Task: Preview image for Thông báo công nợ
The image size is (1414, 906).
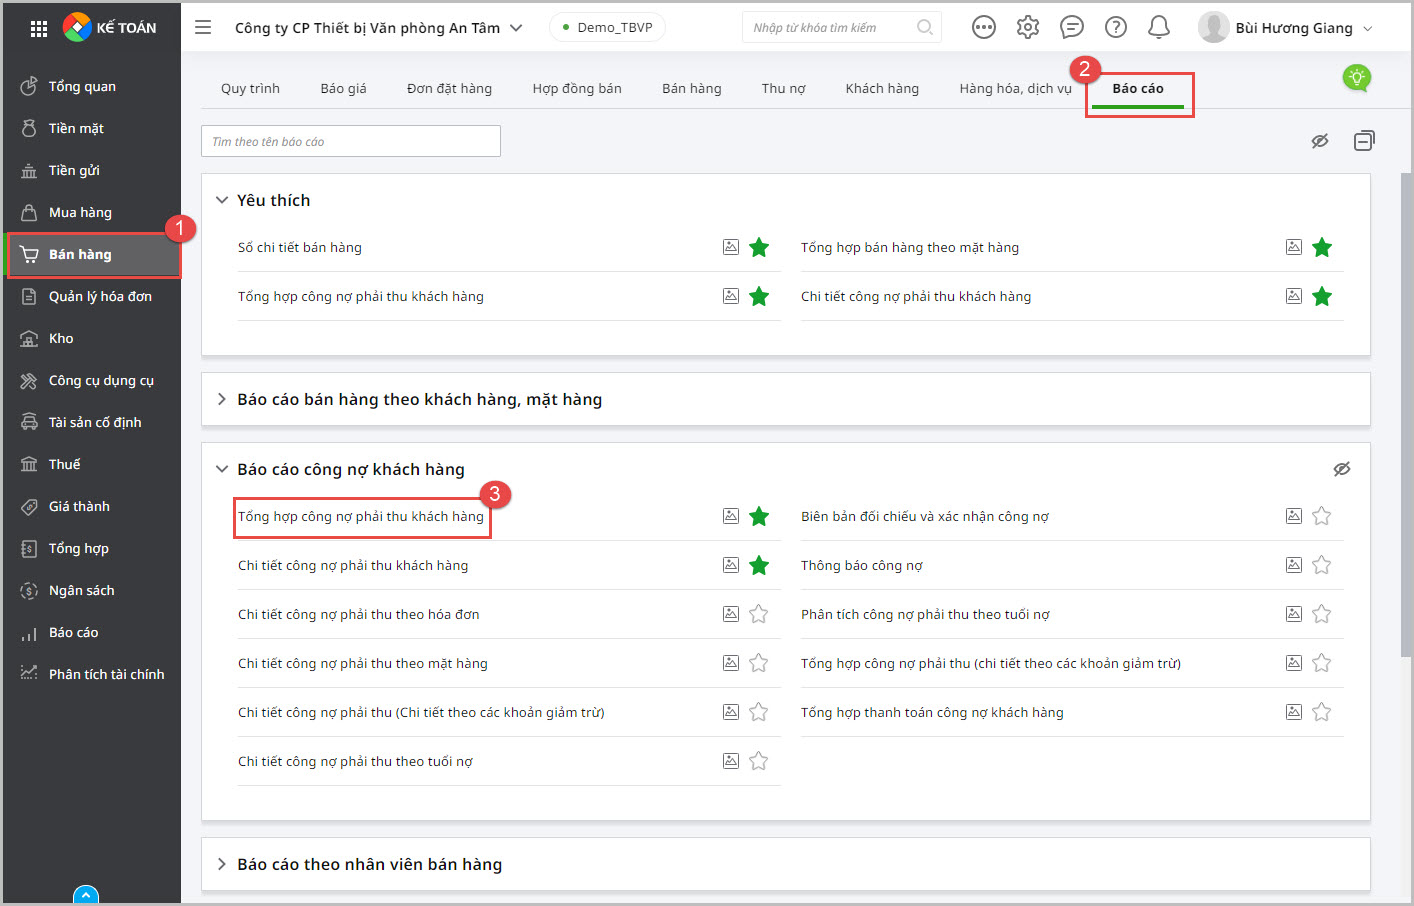Action: [x=1294, y=565]
